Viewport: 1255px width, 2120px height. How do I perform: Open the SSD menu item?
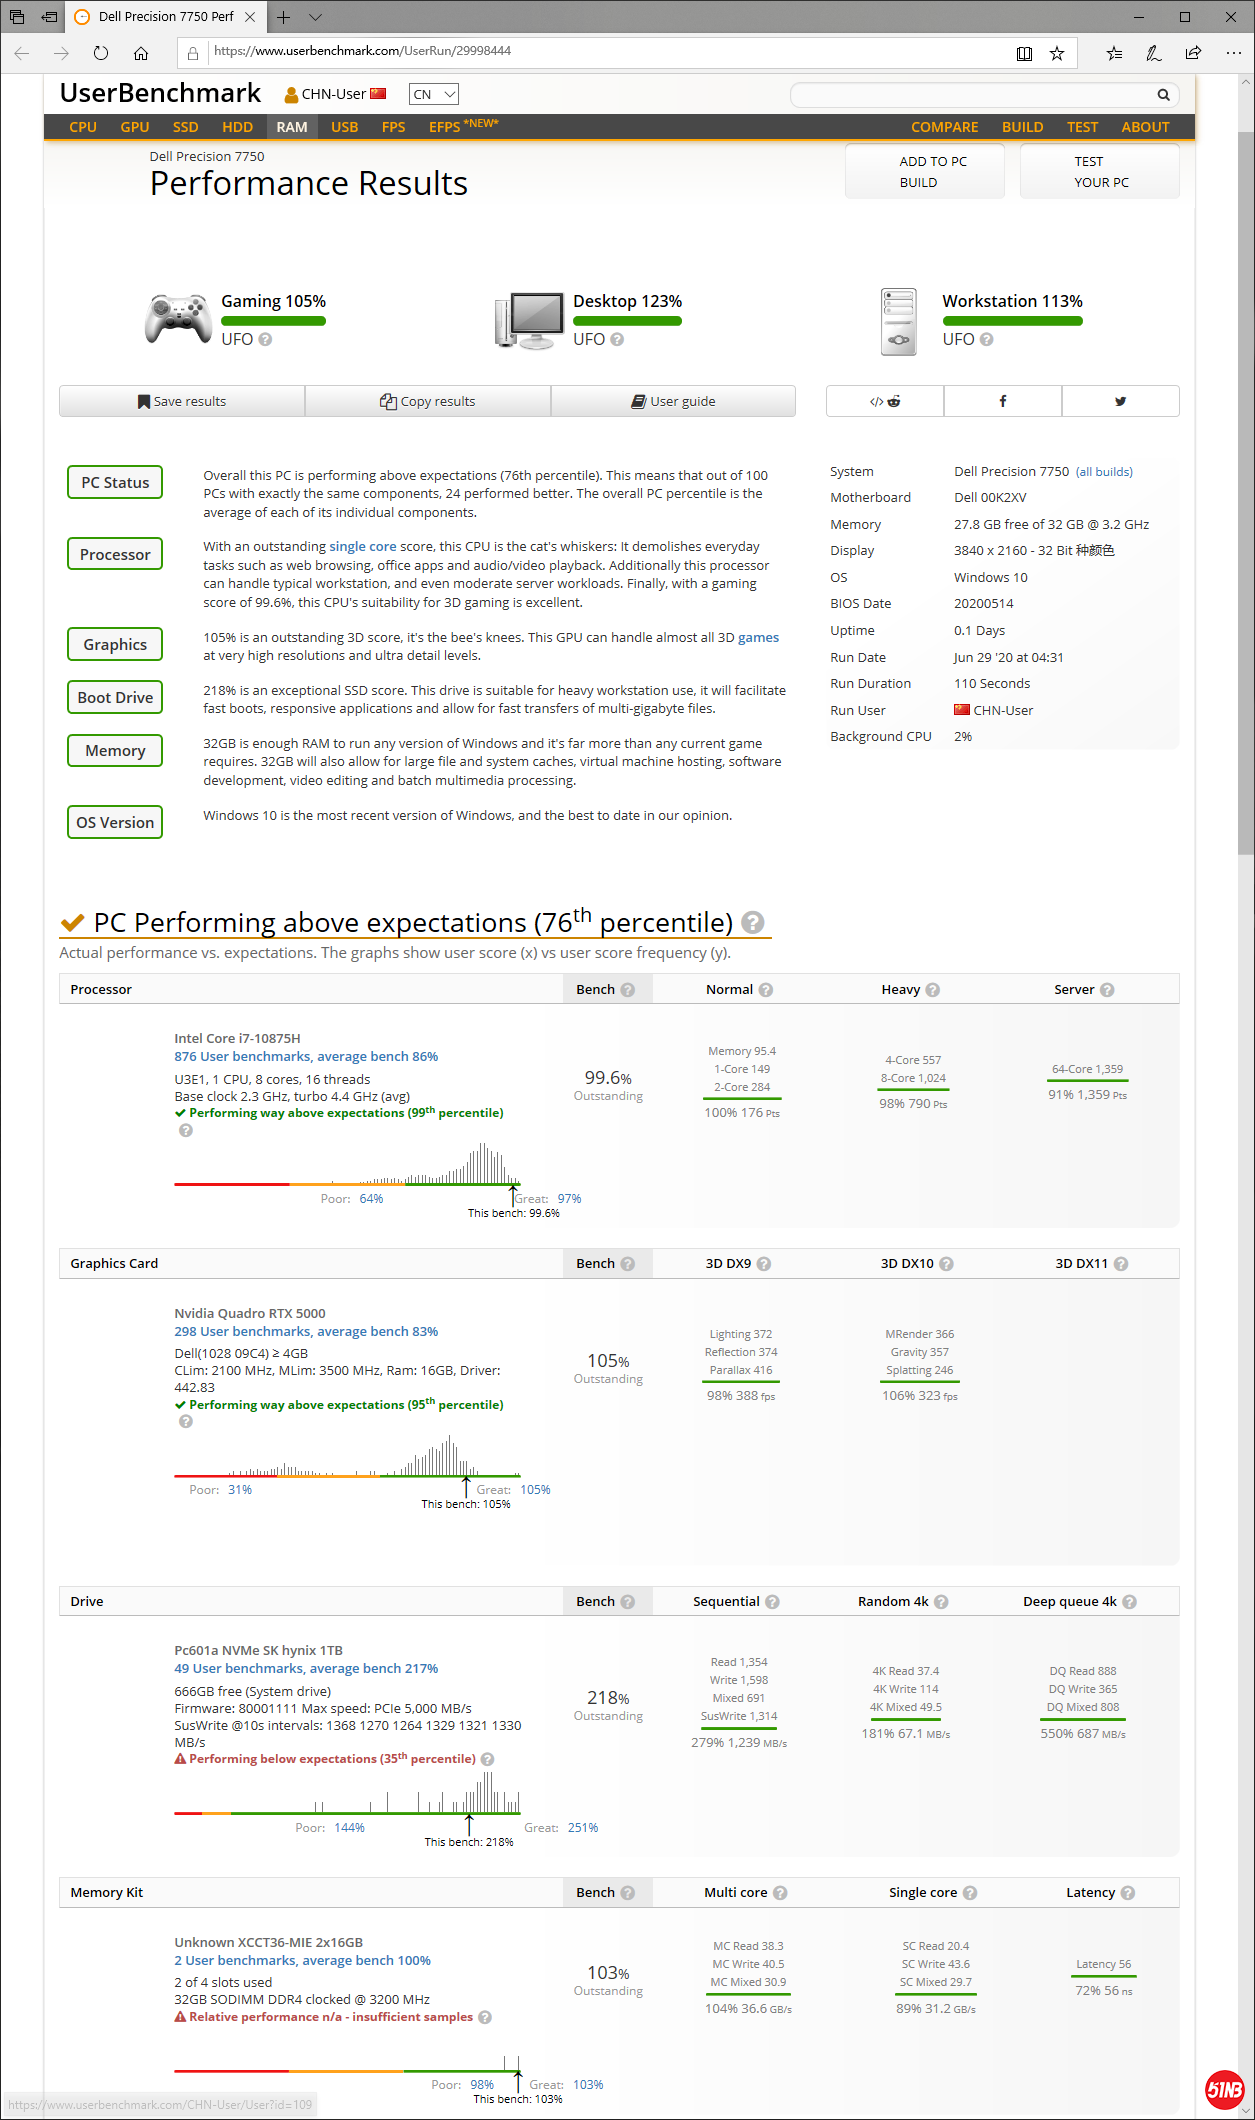coord(185,127)
